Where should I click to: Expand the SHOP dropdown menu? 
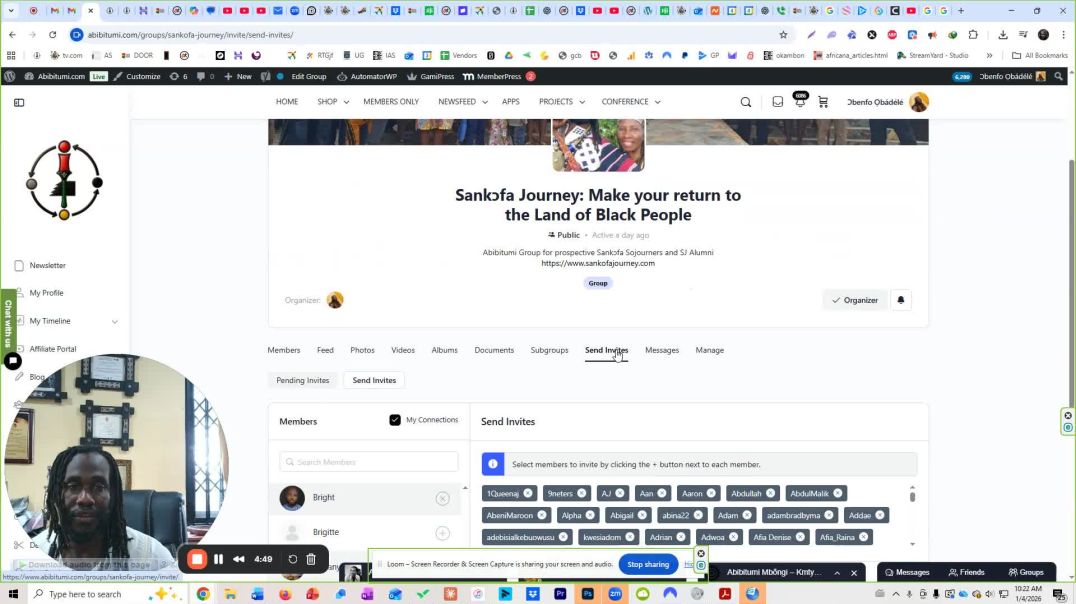point(331,101)
